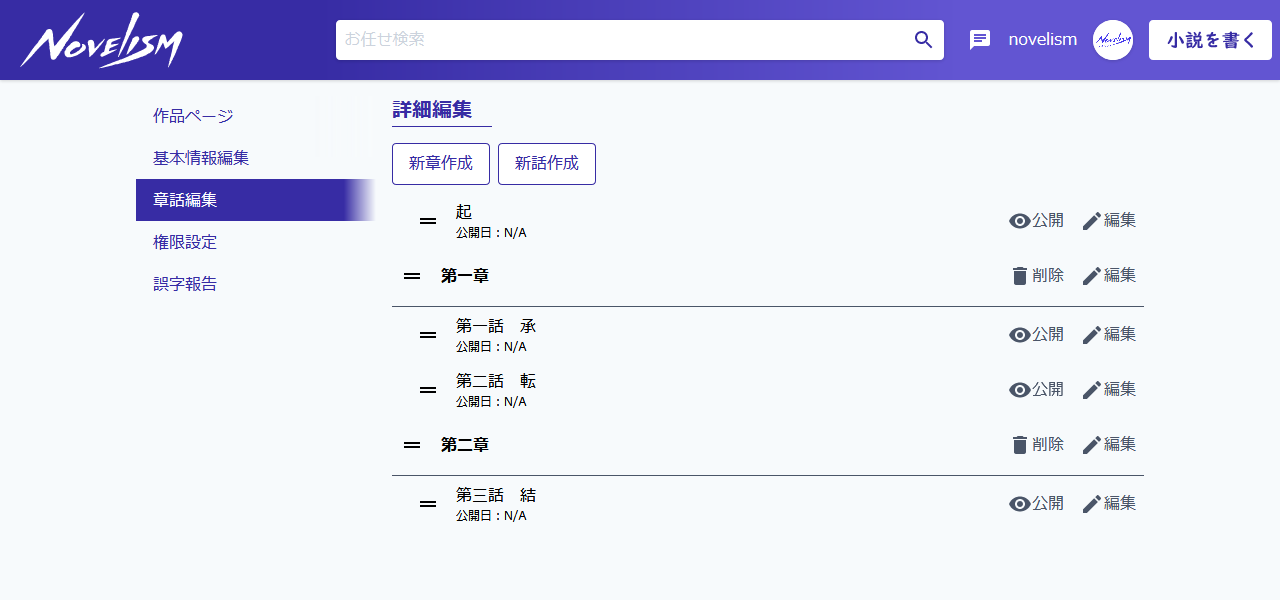Viewport: 1280px width, 600px height.
Task: Open 誤字報告 in the sidebar
Action: 185,284
